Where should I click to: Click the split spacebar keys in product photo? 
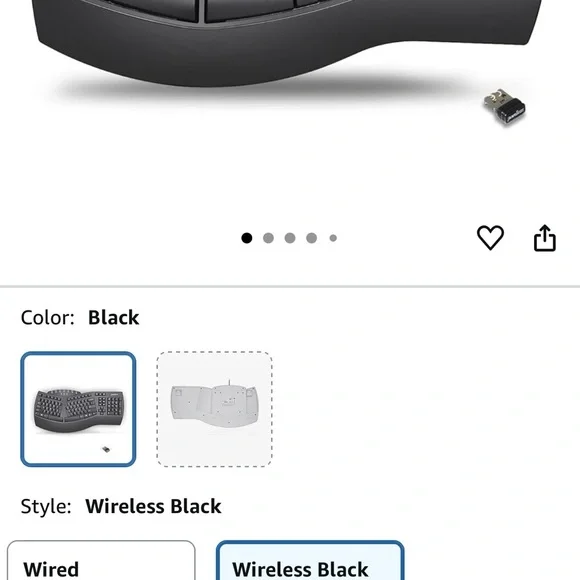point(202,9)
